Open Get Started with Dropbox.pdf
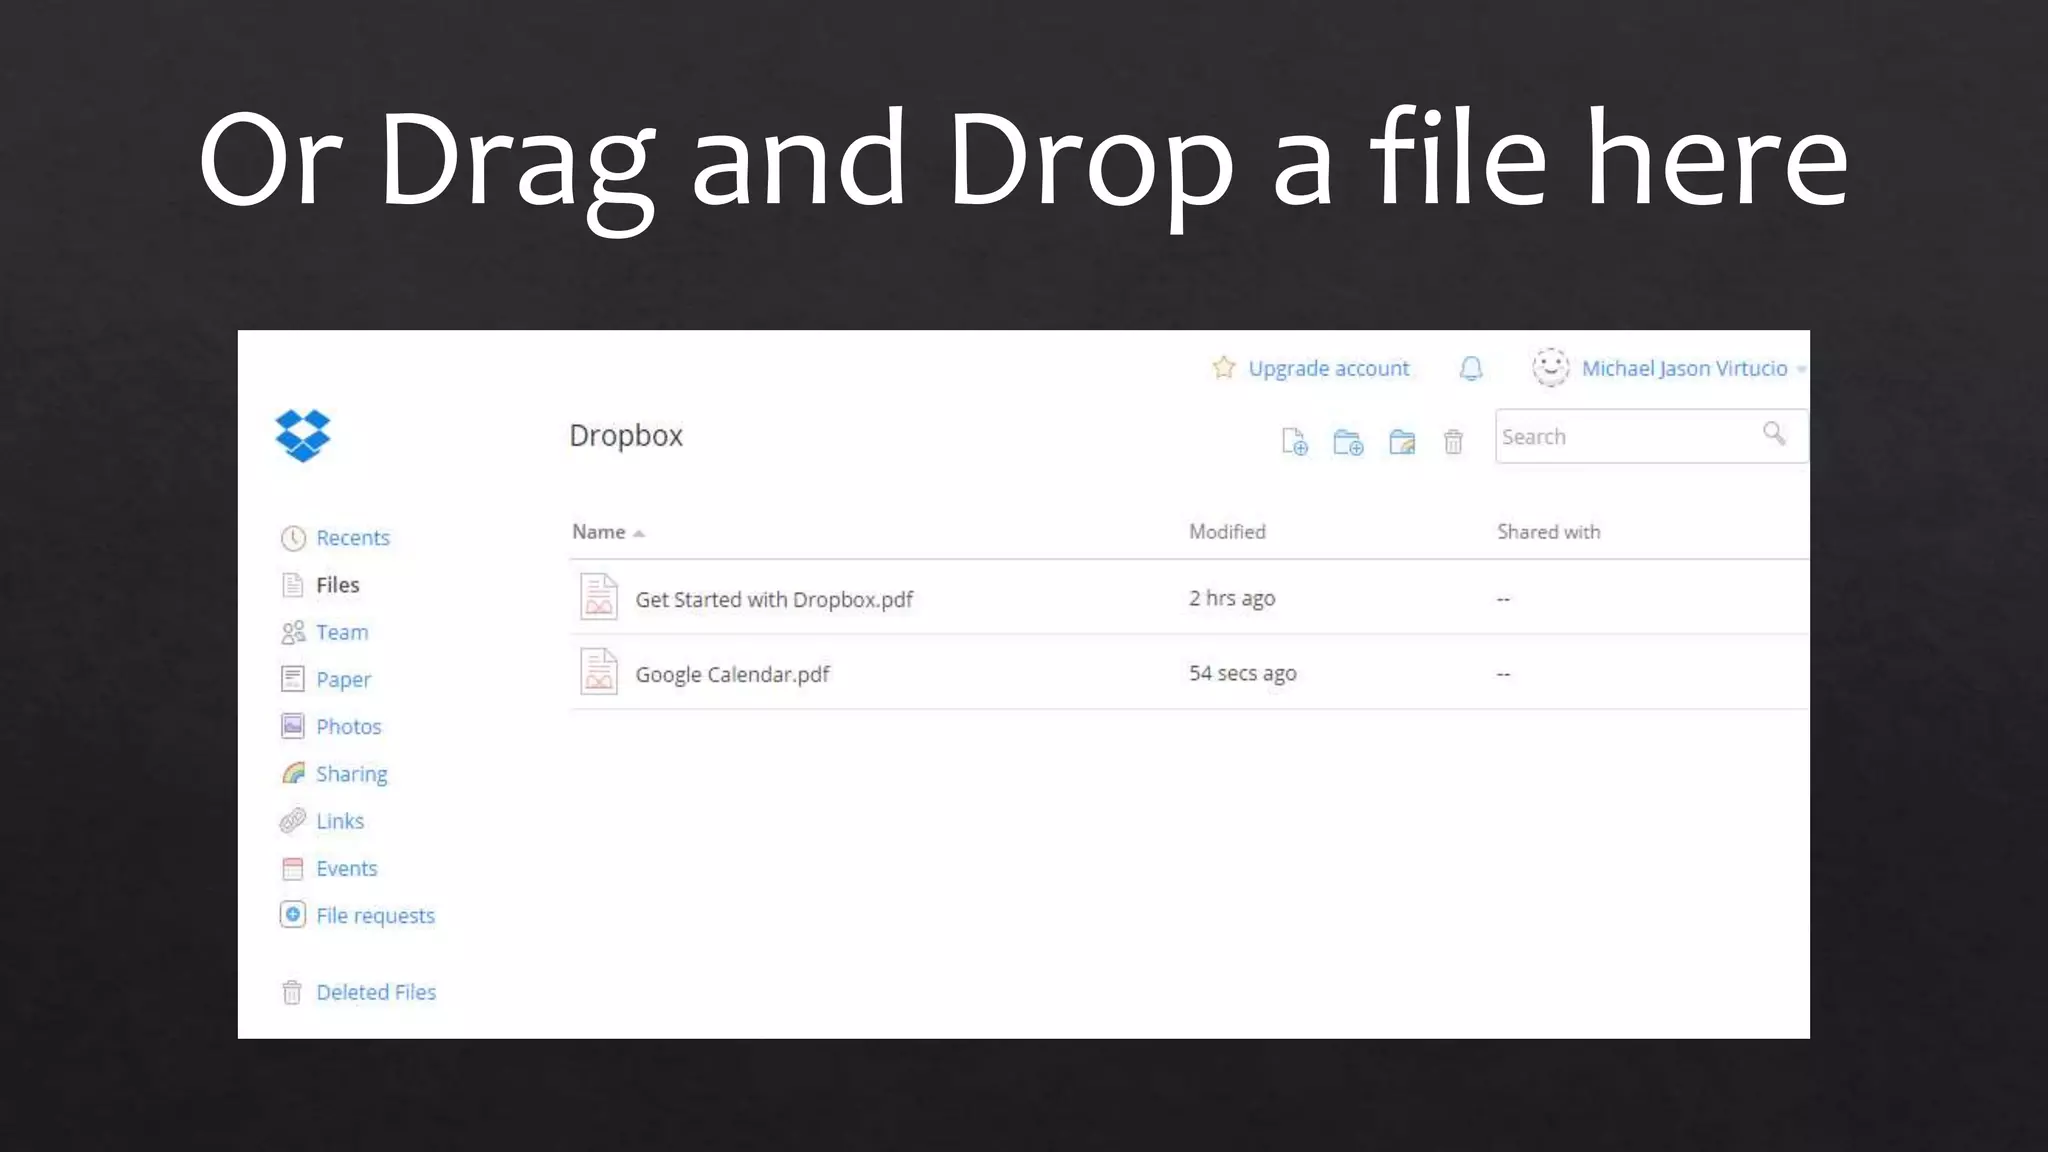The image size is (2048, 1152). (x=774, y=599)
